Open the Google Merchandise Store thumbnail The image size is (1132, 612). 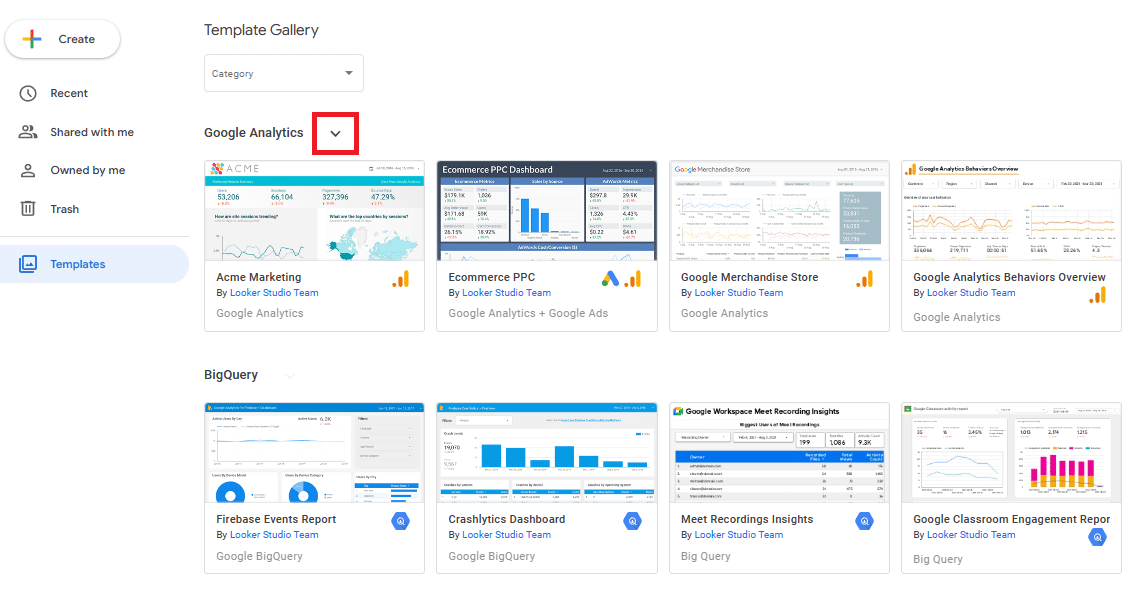[779, 211]
